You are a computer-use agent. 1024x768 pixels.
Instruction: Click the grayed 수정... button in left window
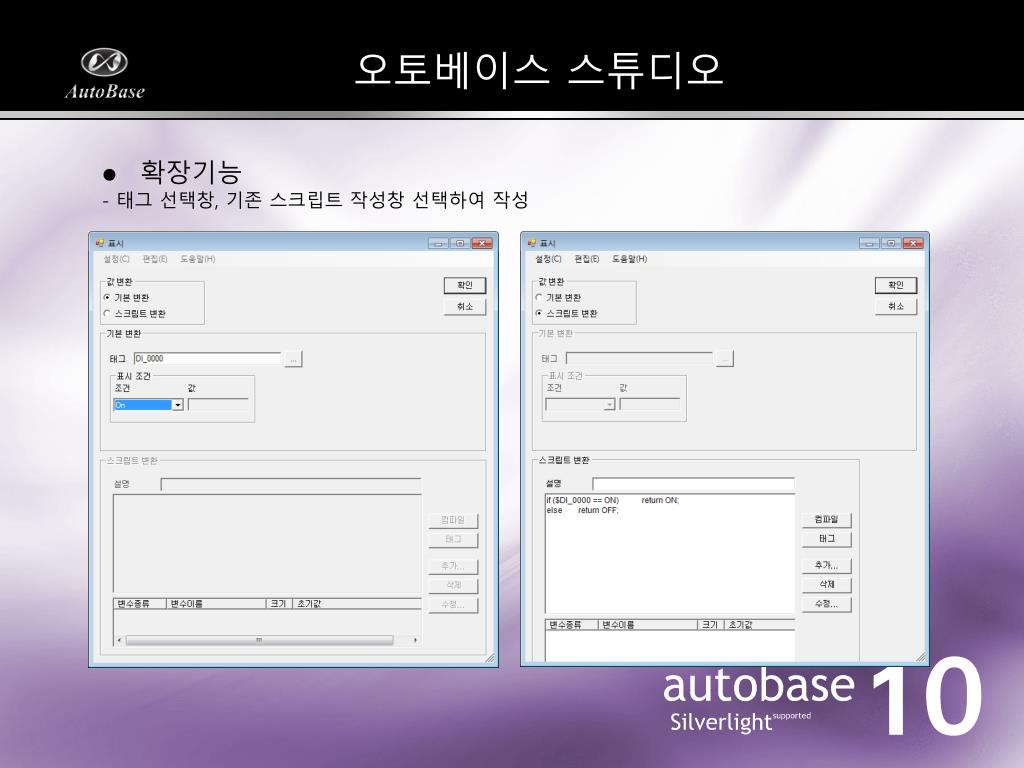click(x=453, y=605)
